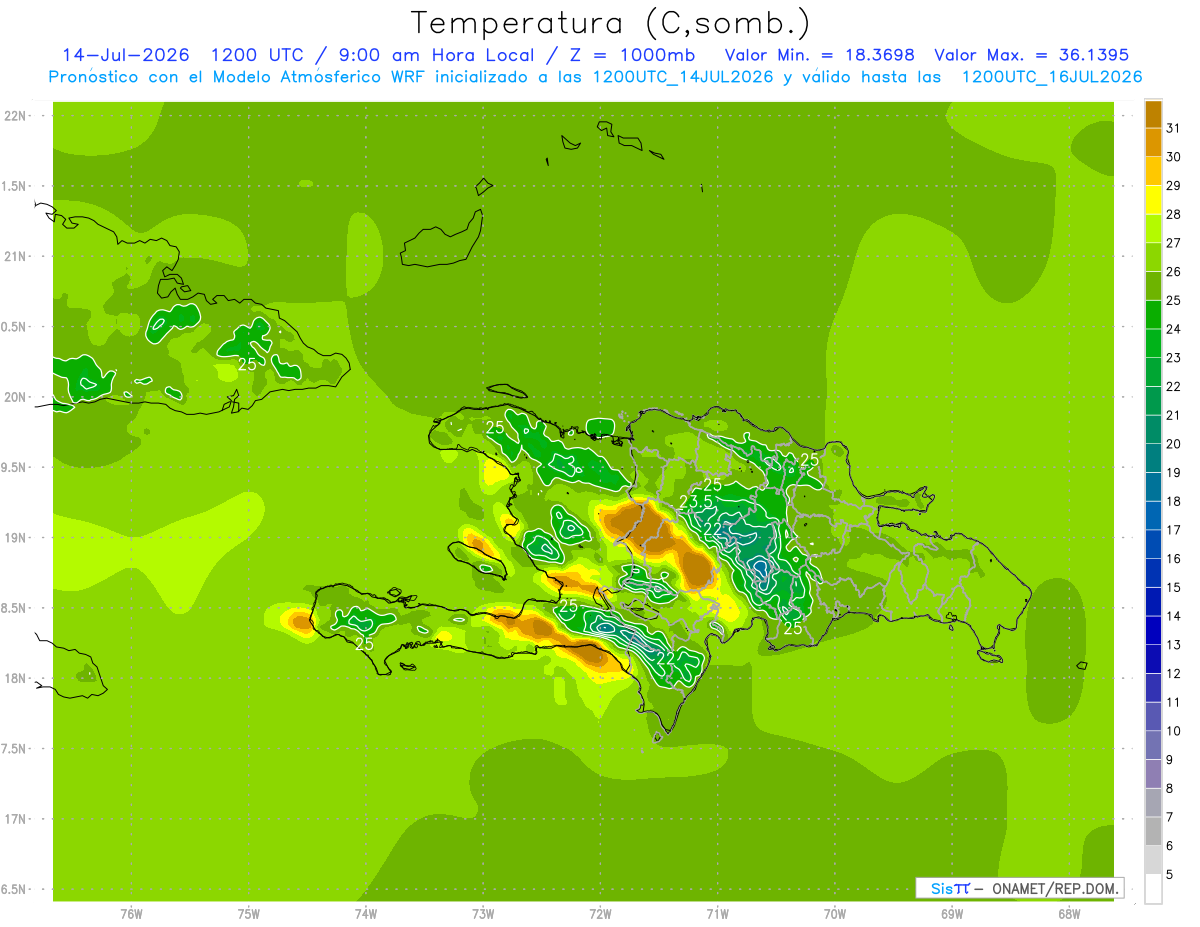Select the blue swatch between 16 and 17

[1153, 544]
